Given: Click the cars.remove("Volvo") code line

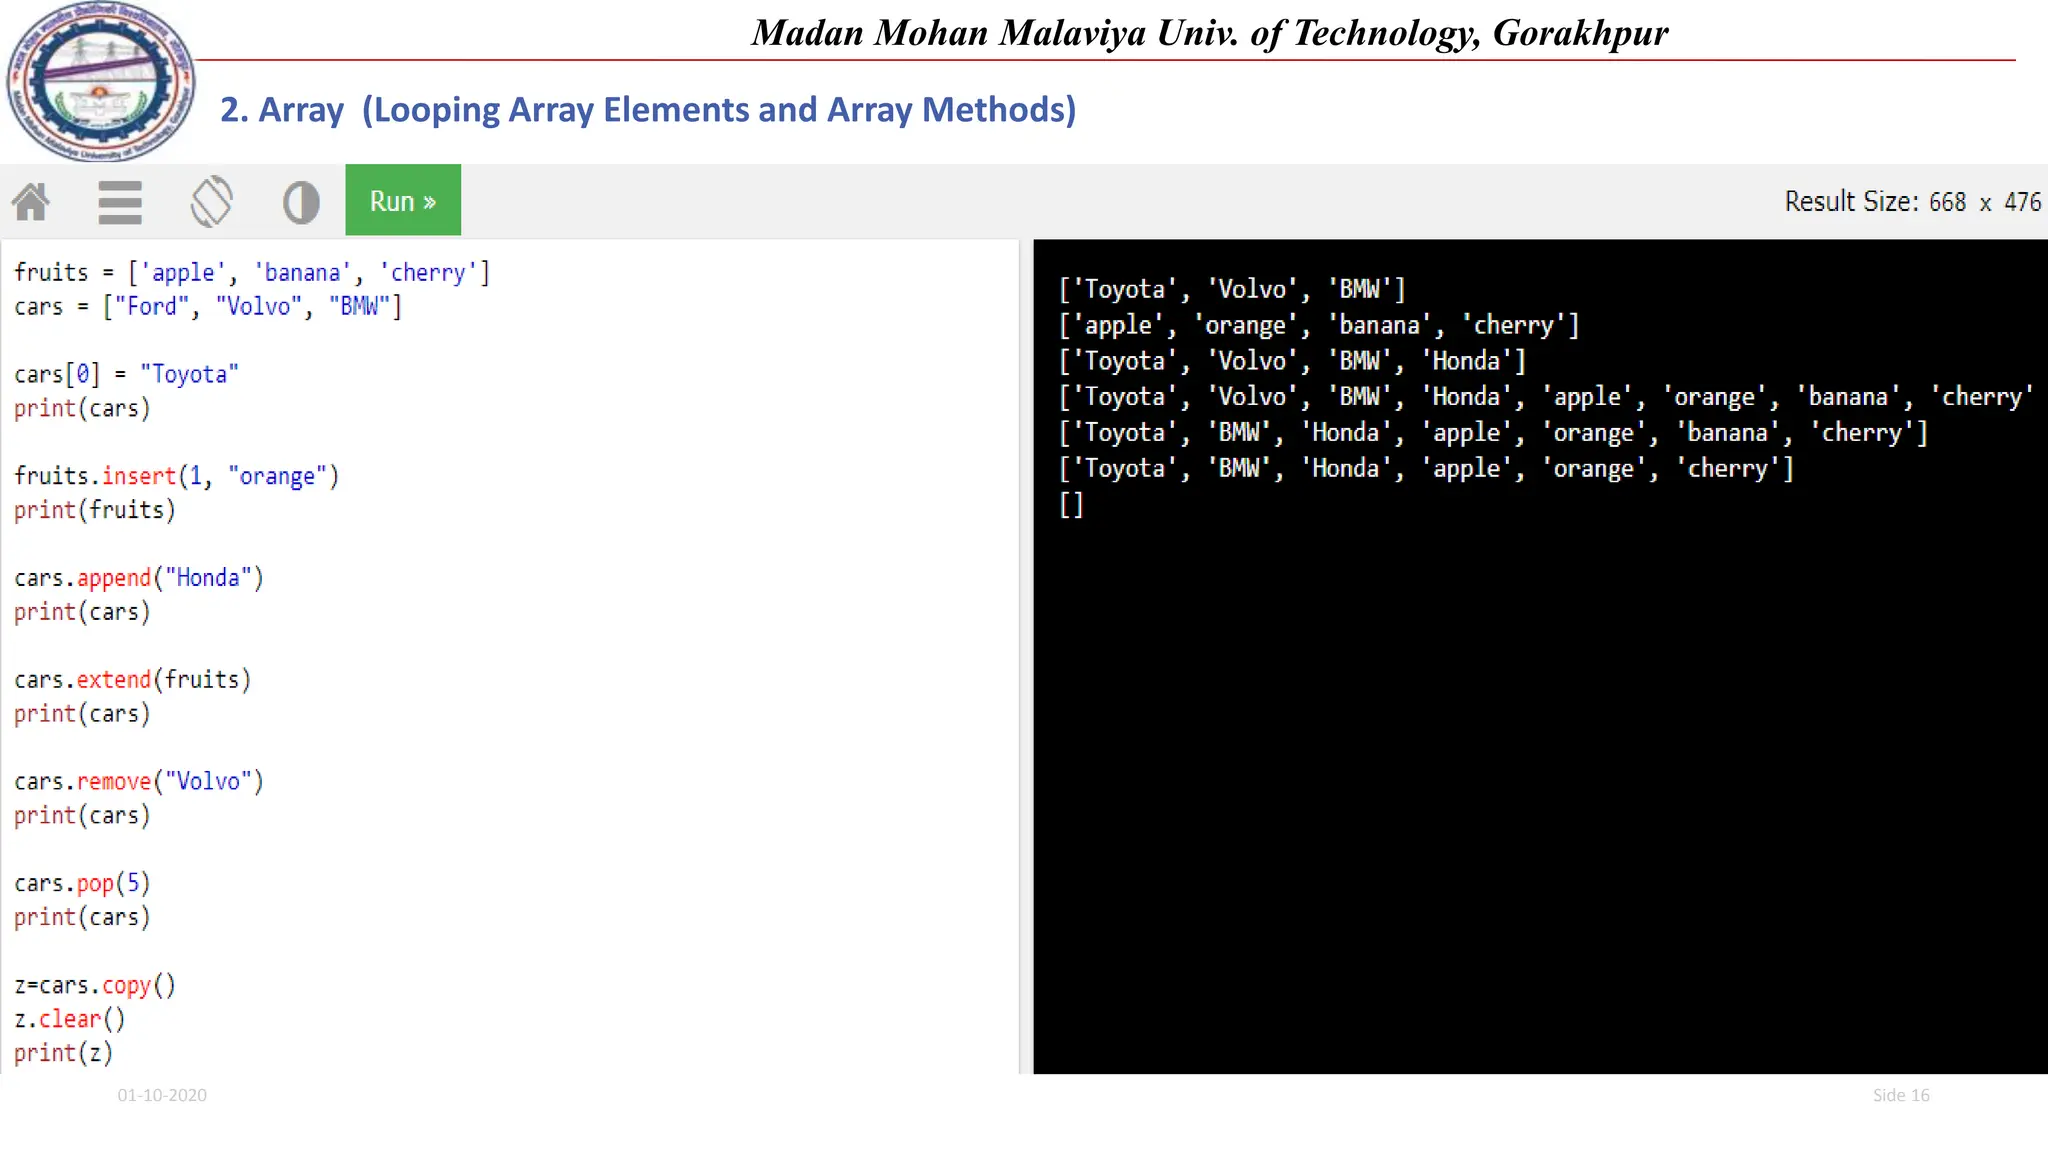Looking at the screenshot, I should coord(139,782).
